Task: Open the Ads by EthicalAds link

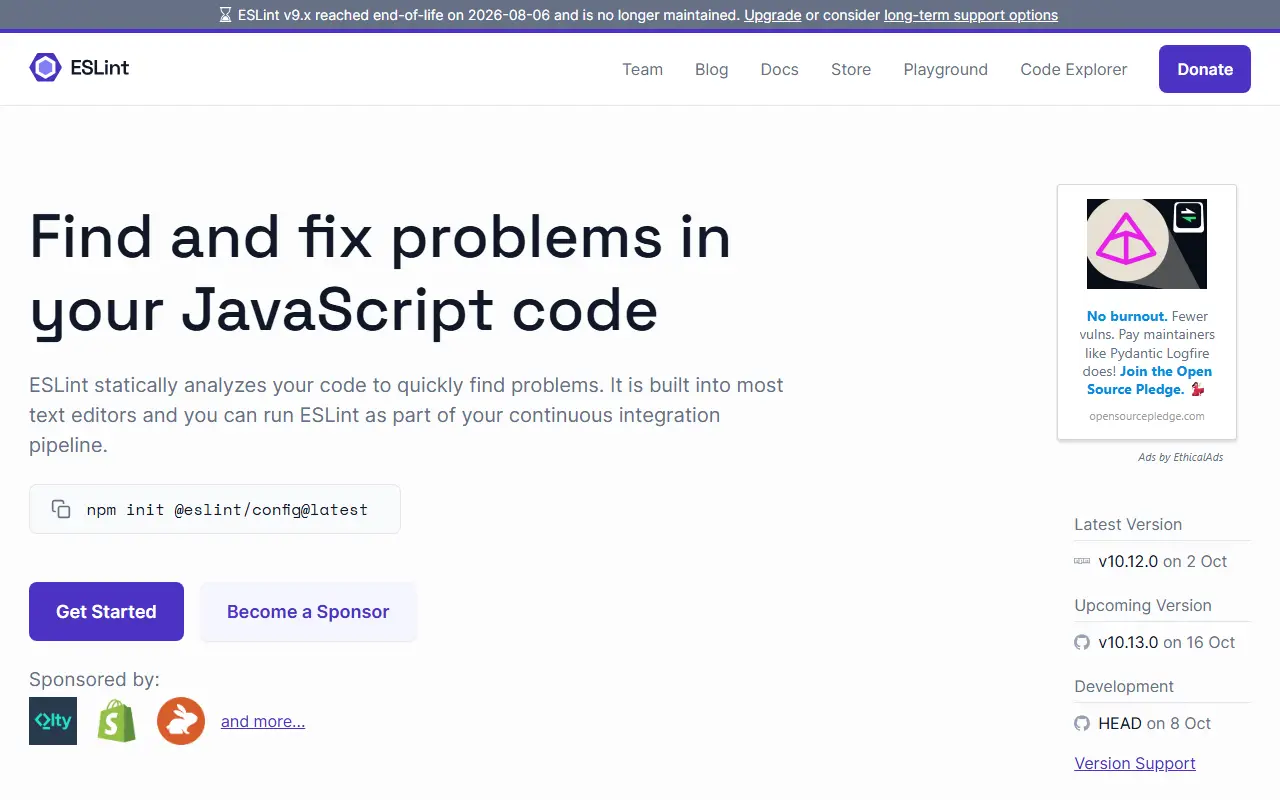Action: [x=1180, y=457]
